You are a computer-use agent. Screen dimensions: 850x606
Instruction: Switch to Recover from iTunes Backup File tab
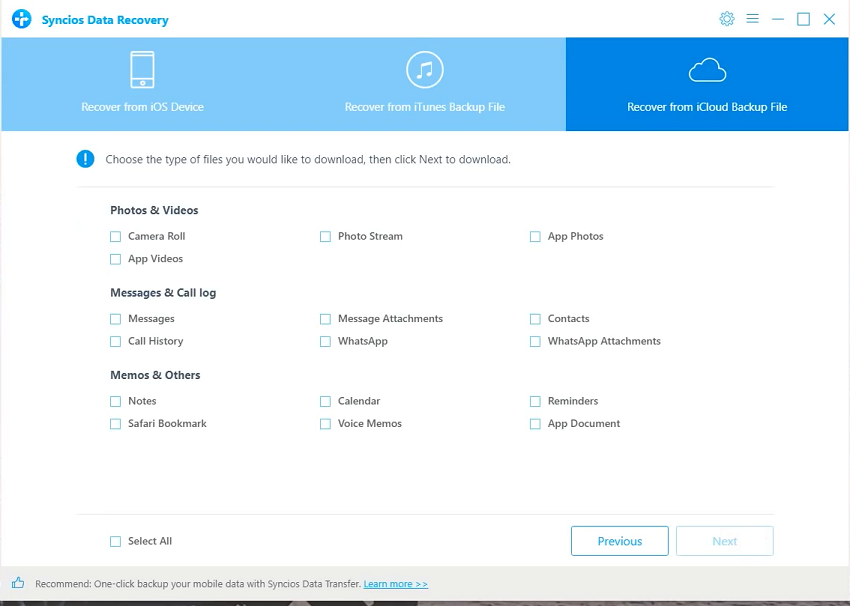coord(424,84)
